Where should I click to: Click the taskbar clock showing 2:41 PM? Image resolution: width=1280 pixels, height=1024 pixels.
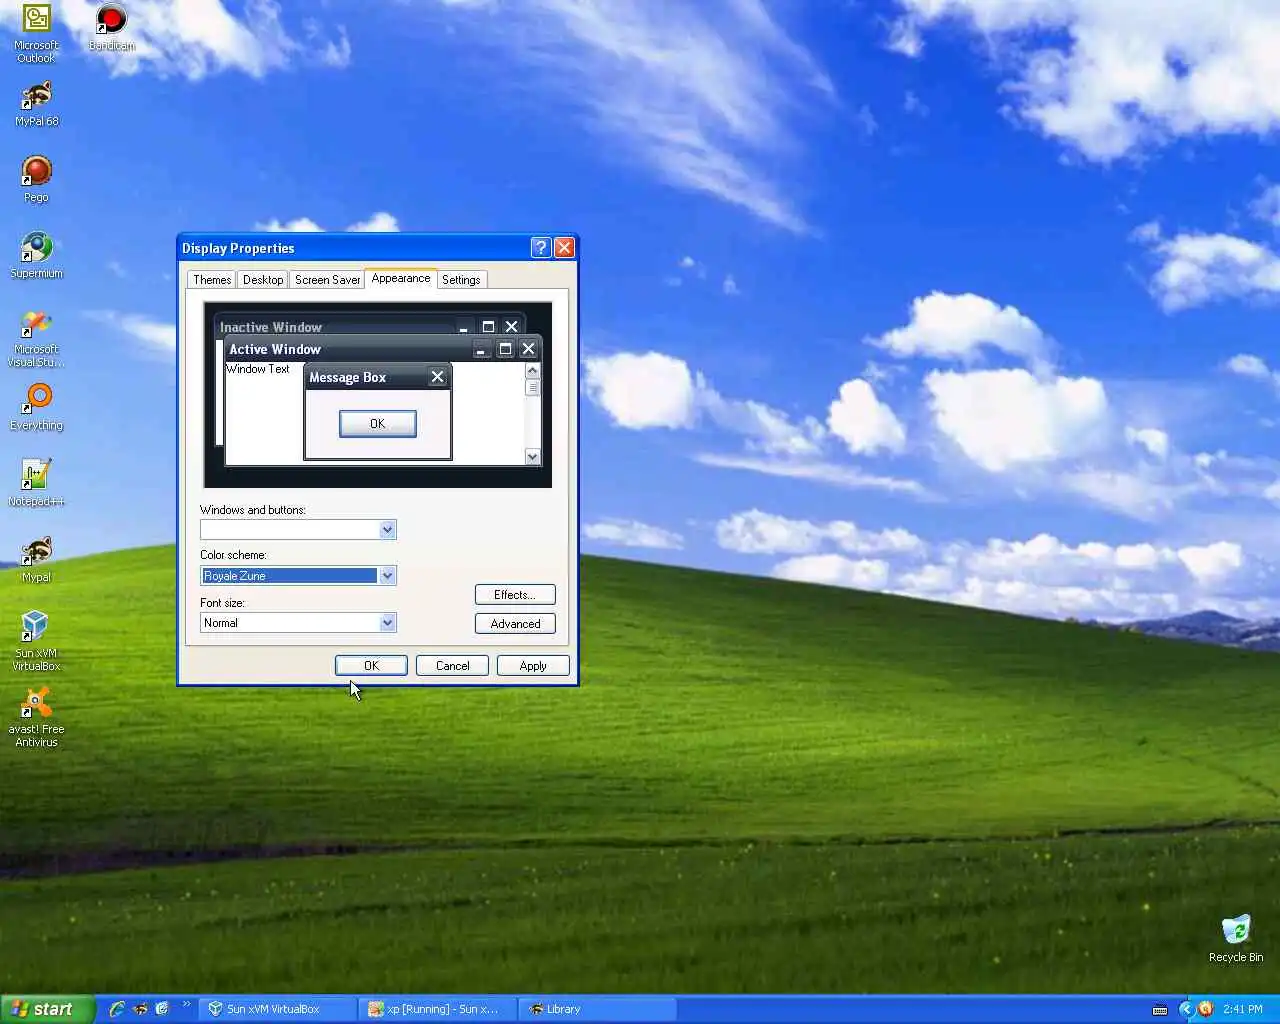coord(1242,1009)
